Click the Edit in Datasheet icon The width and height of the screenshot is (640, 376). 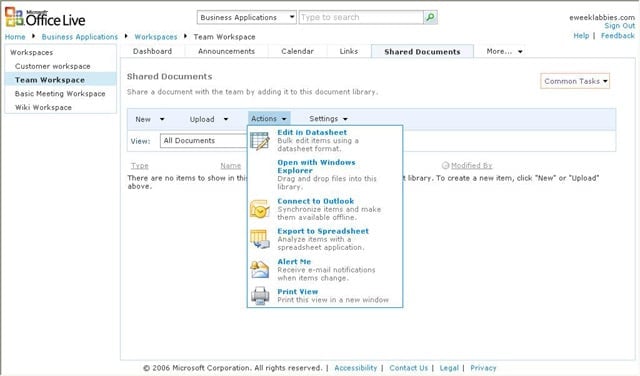point(260,141)
